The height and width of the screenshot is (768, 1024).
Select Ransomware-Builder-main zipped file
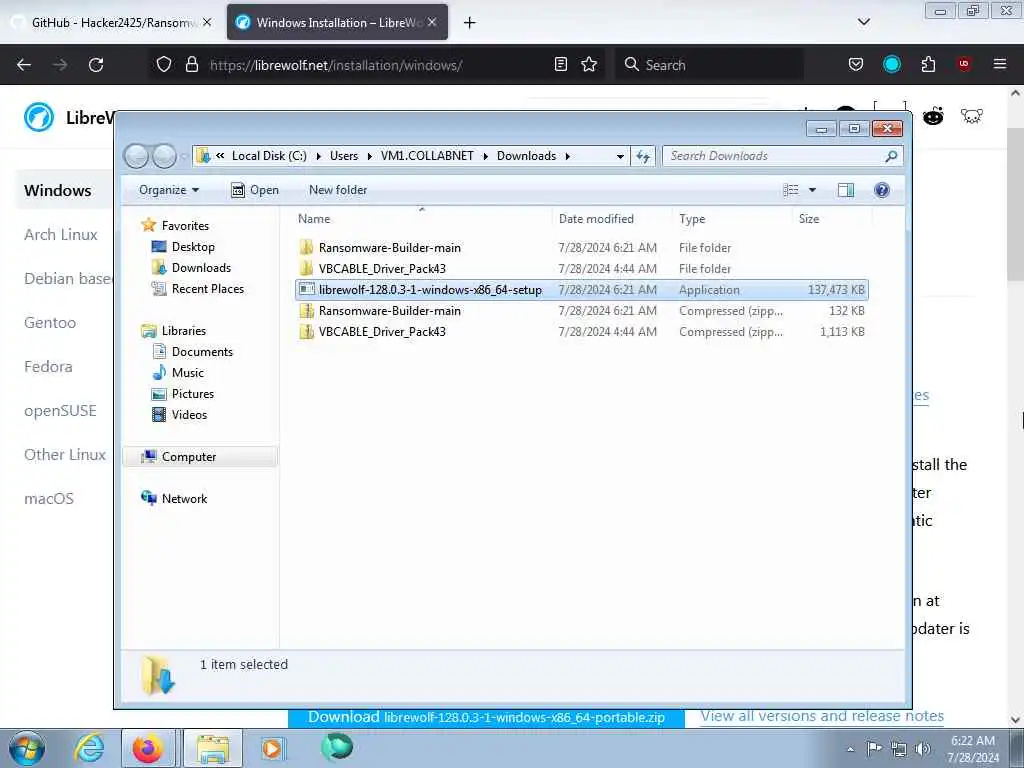pos(582,311)
